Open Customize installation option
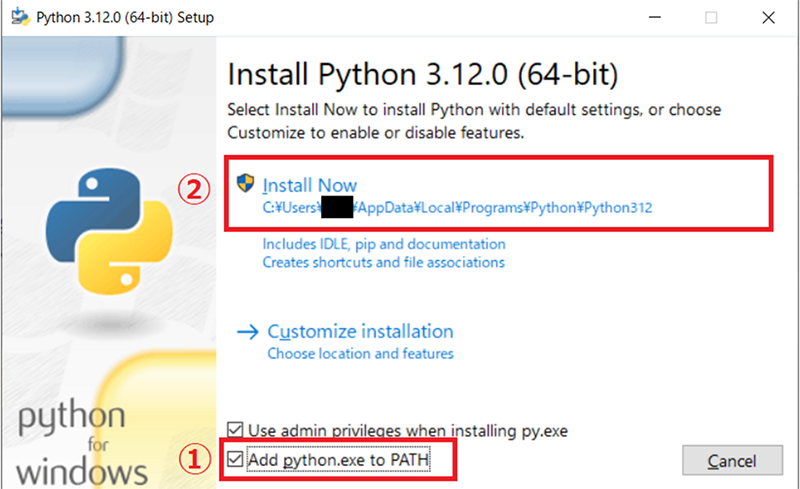This screenshot has width=800, height=489. pos(360,331)
